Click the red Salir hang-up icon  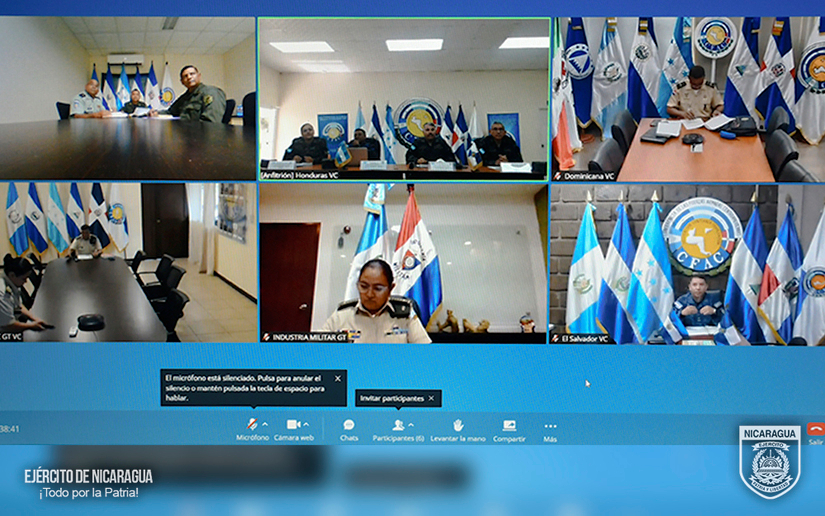pos(815,429)
